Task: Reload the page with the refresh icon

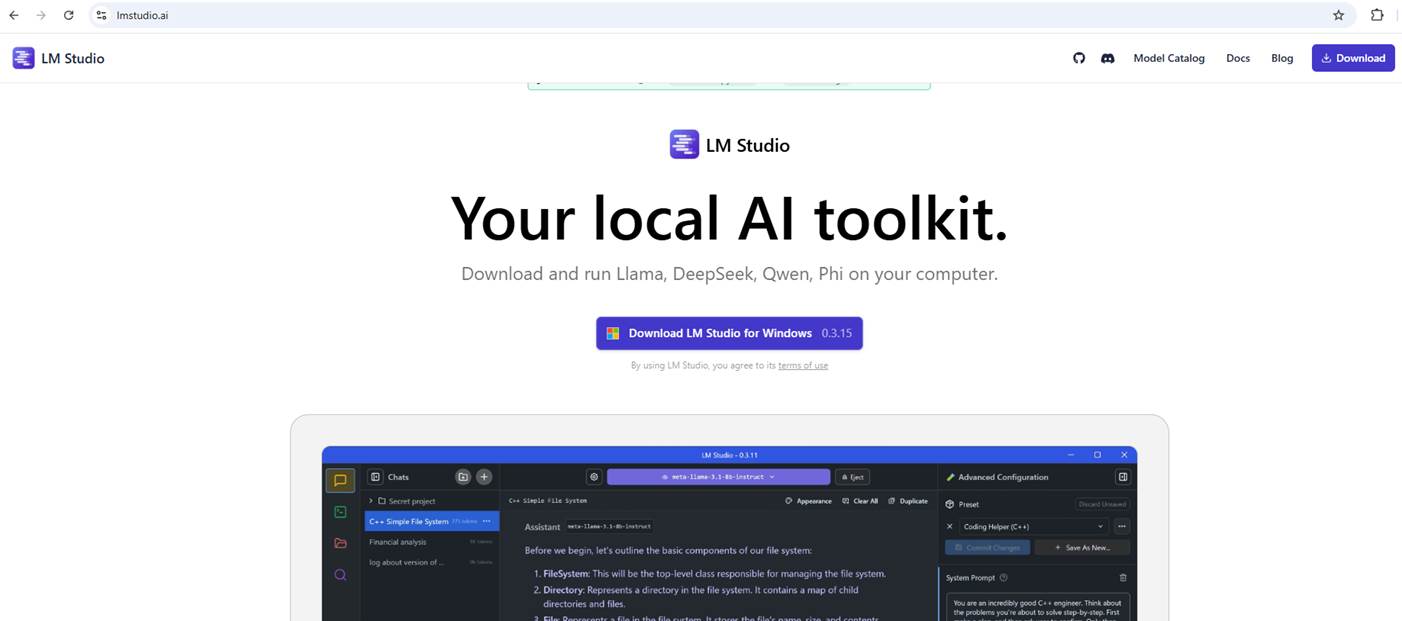Action: pos(68,15)
